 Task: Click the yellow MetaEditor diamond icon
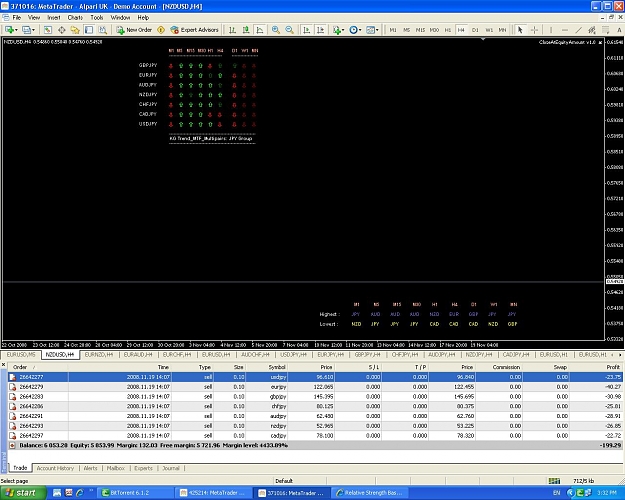coord(161,30)
